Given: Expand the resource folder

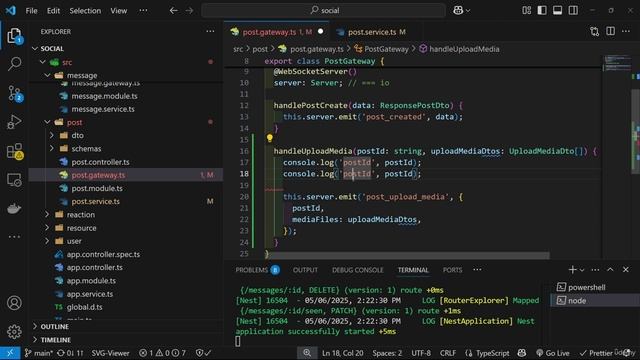Looking at the screenshot, I should pyautogui.click(x=47, y=228).
